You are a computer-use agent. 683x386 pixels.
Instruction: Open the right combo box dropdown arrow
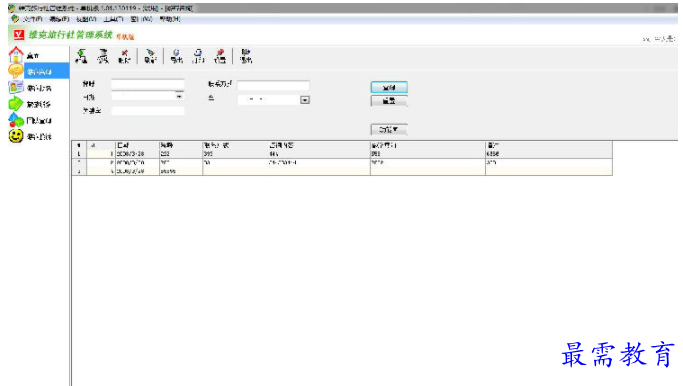click(305, 100)
